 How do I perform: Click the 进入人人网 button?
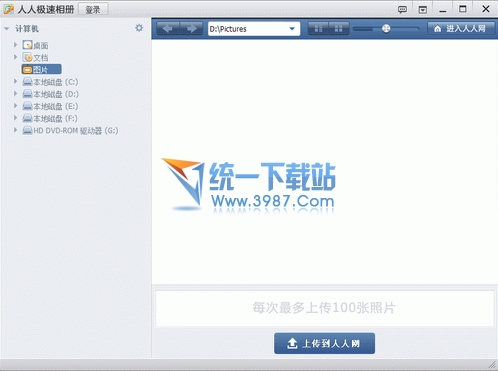[461, 29]
